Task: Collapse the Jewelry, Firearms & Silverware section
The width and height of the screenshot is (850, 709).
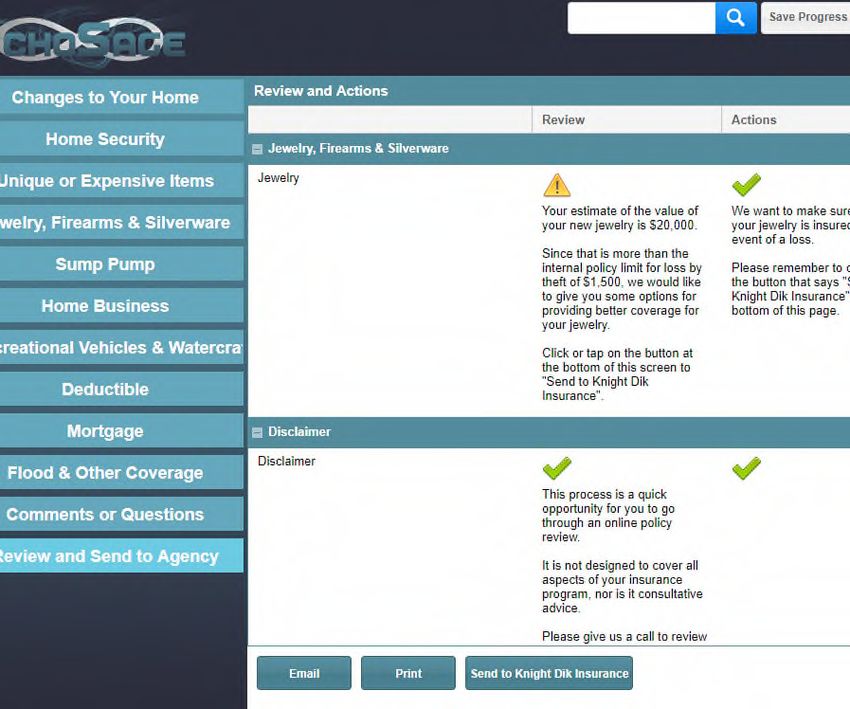Action: click(x=257, y=149)
